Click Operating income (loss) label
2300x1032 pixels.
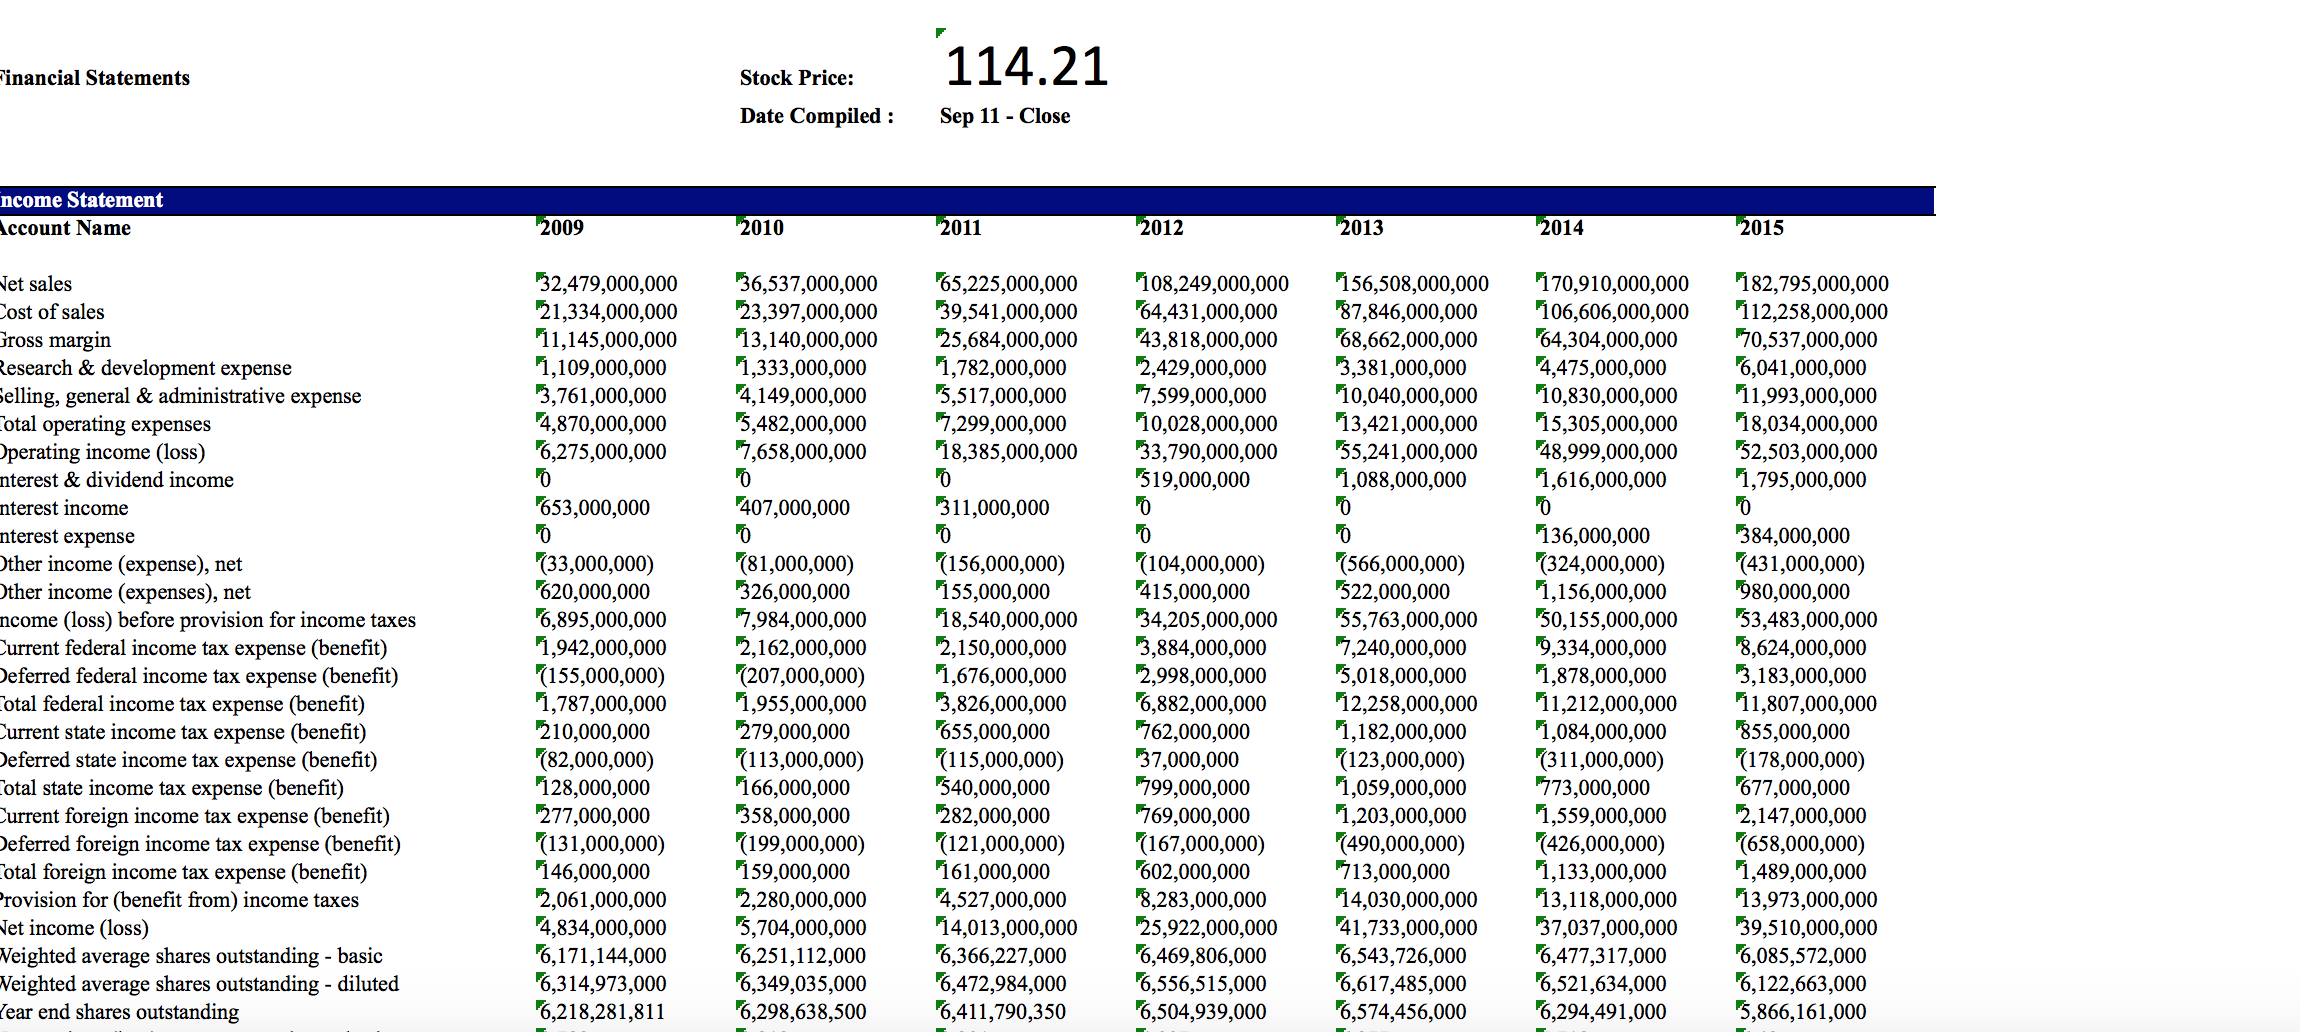(x=102, y=452)
